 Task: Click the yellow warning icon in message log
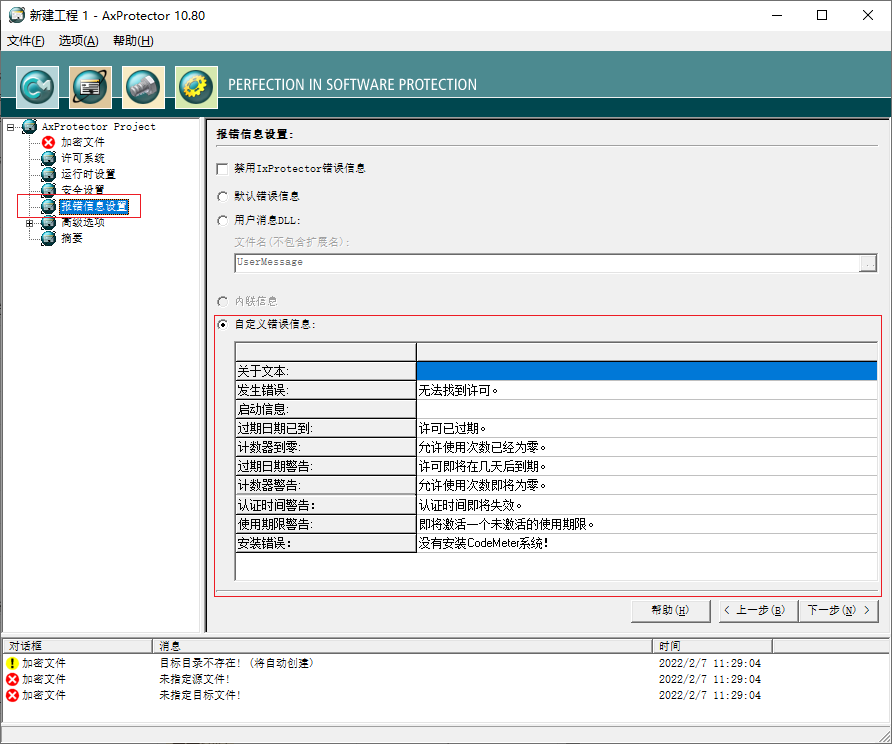click(13, 663)
